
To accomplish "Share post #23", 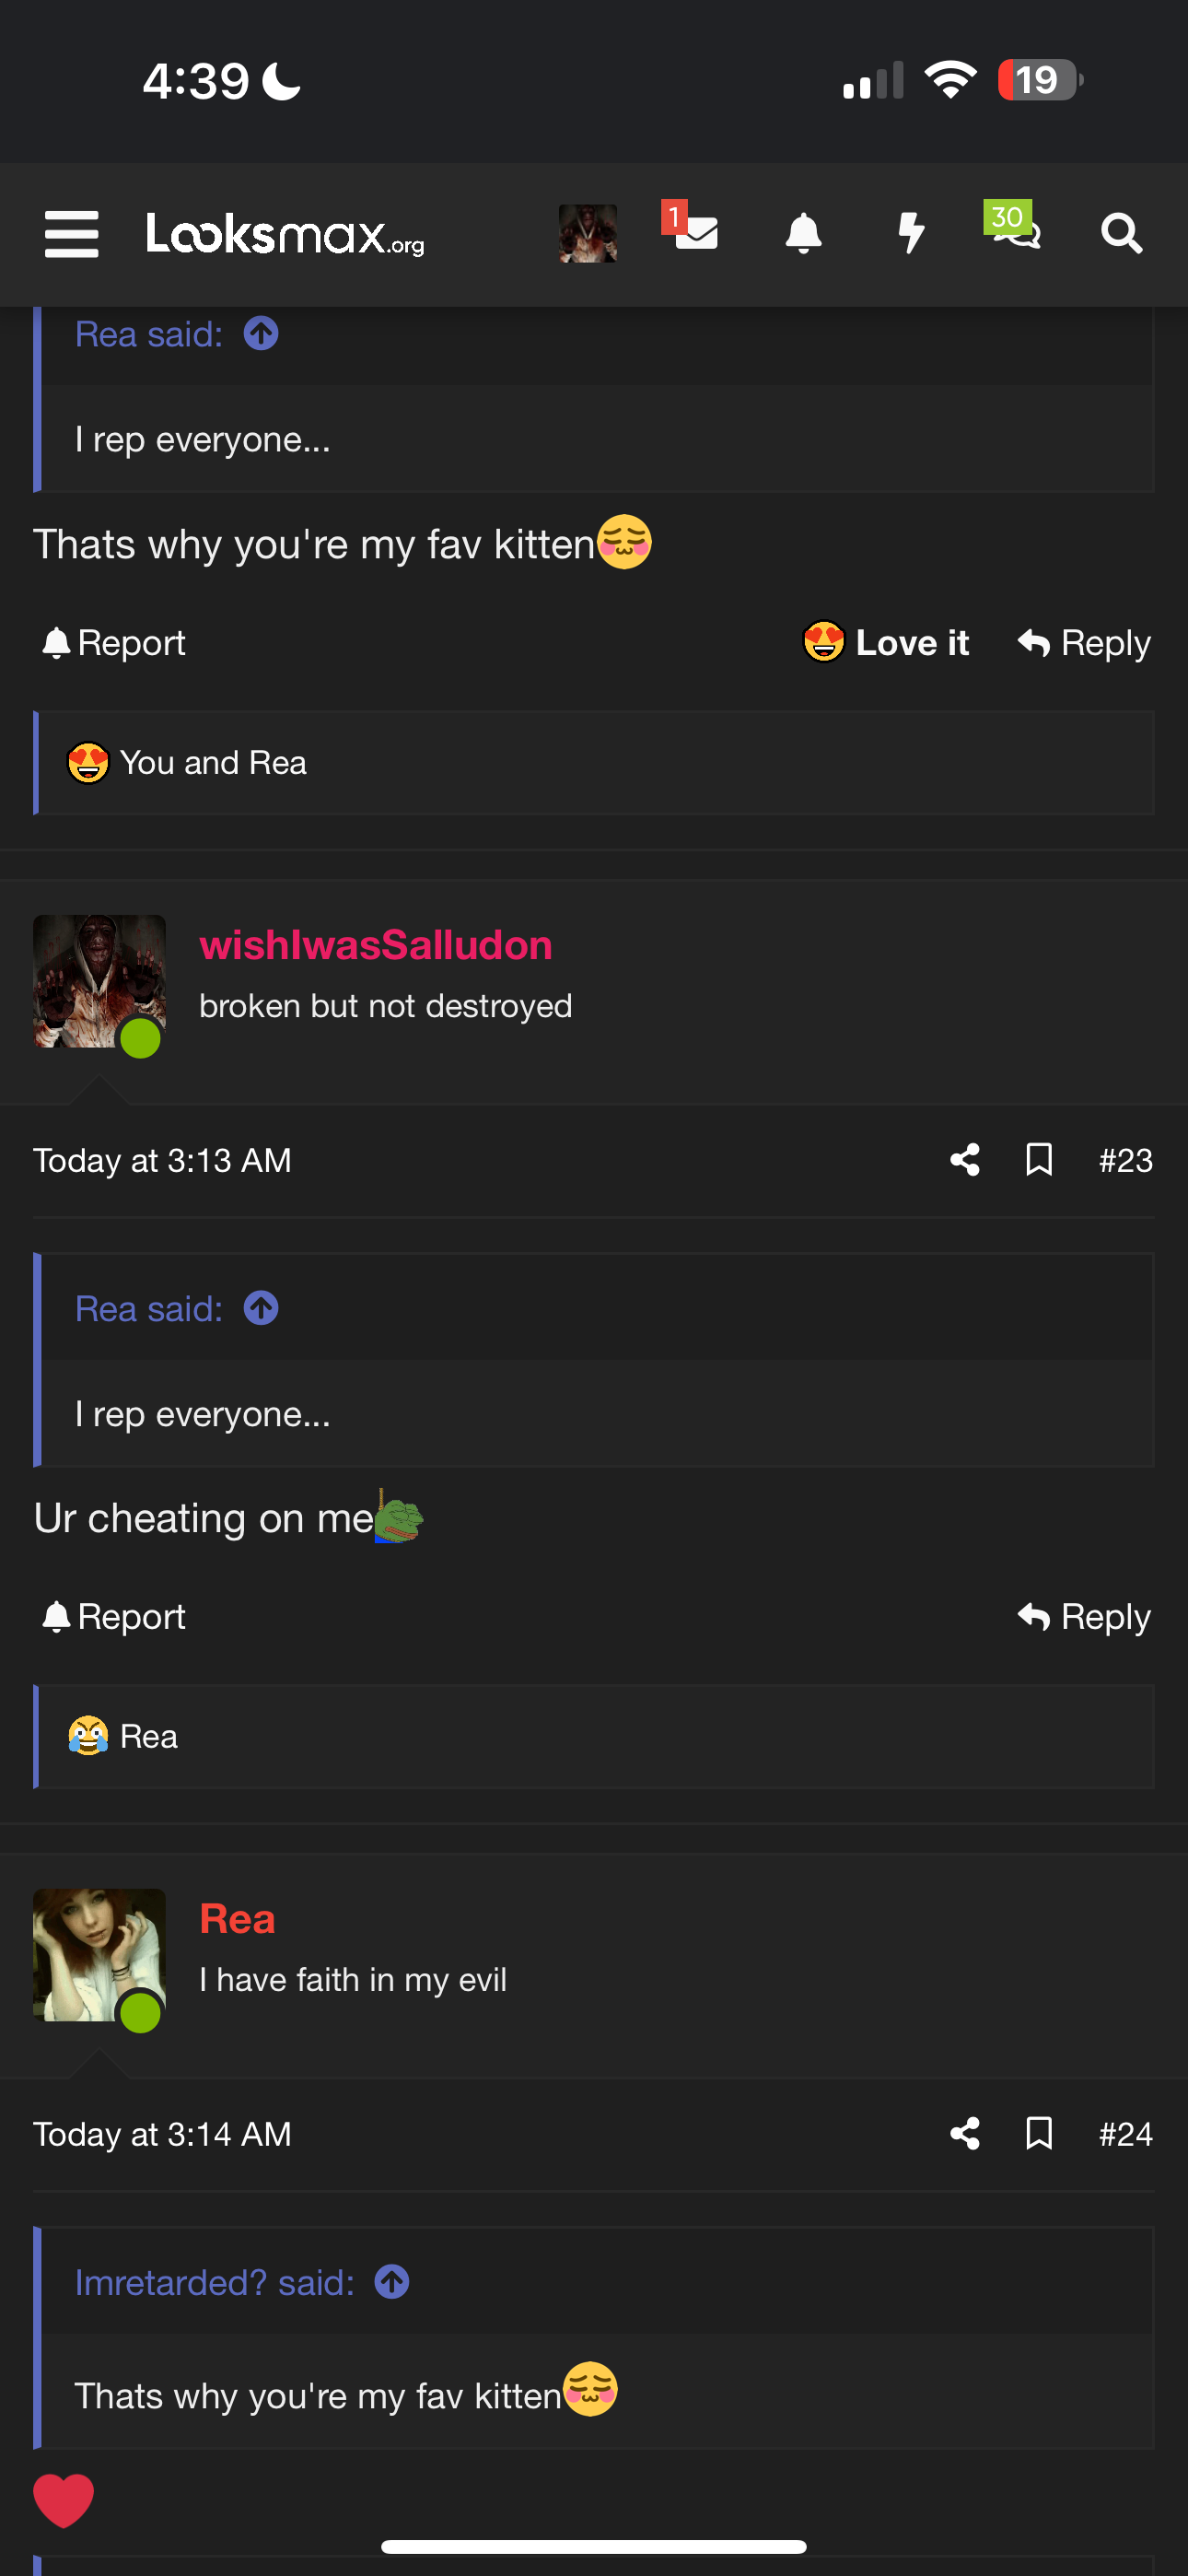I will click(964, 1160).
